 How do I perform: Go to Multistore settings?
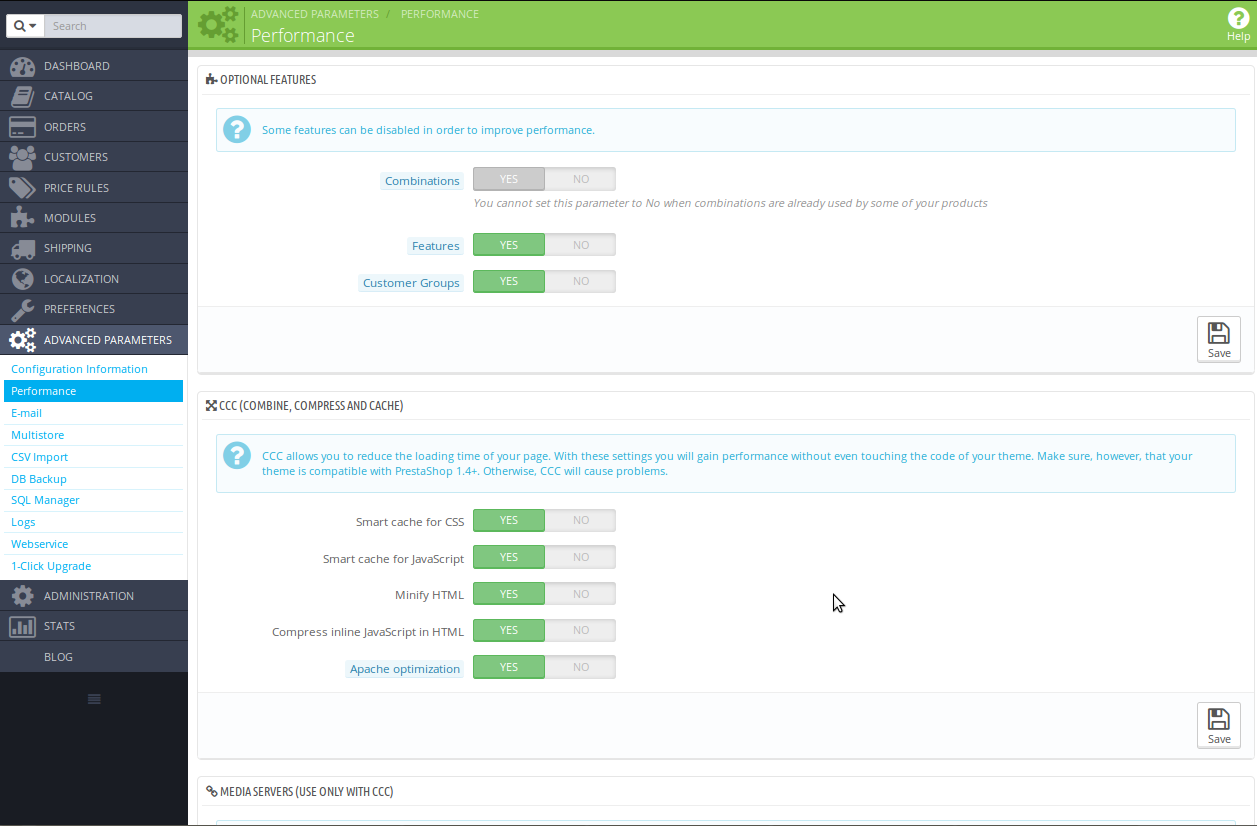click(93, 435)
